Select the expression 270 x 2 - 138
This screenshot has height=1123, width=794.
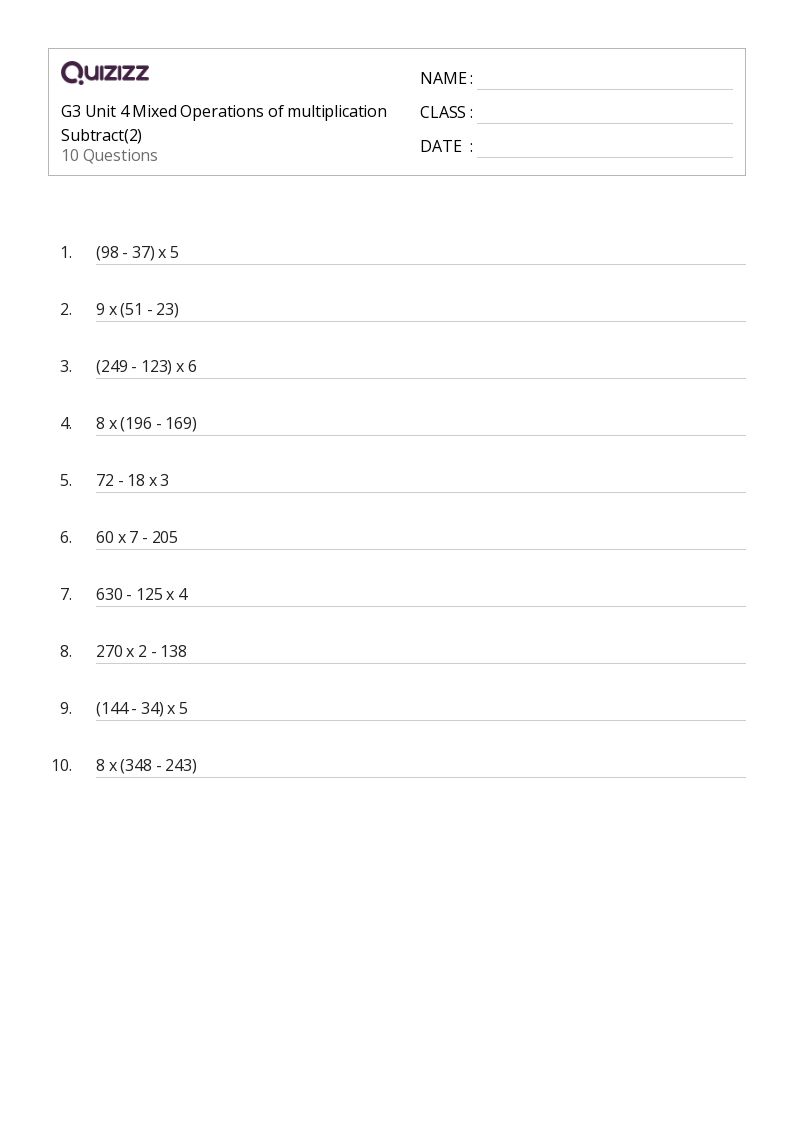(141, 652)
